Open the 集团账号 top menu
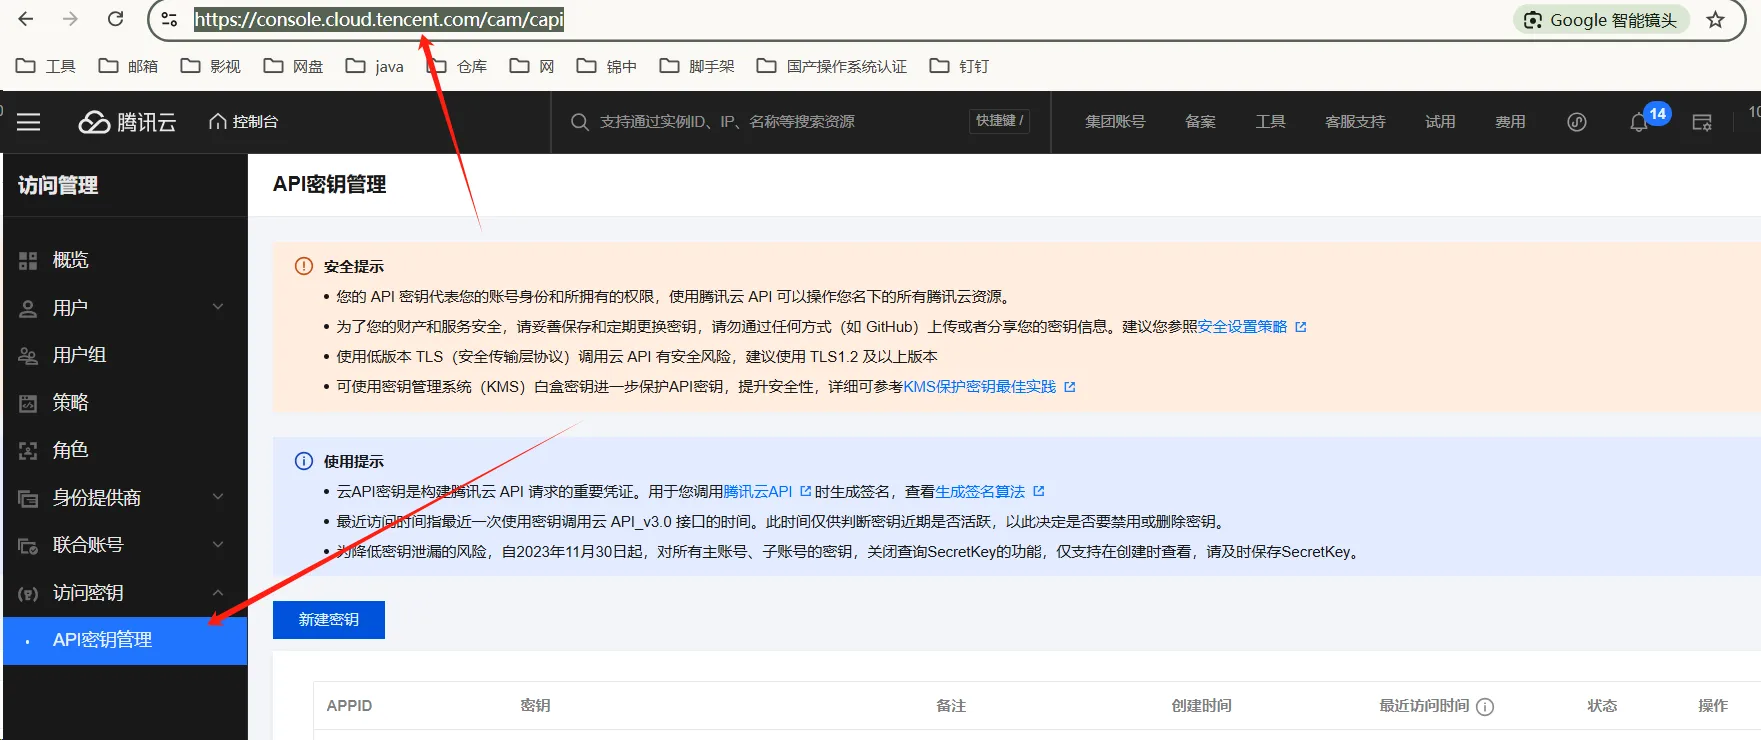 1115,122
